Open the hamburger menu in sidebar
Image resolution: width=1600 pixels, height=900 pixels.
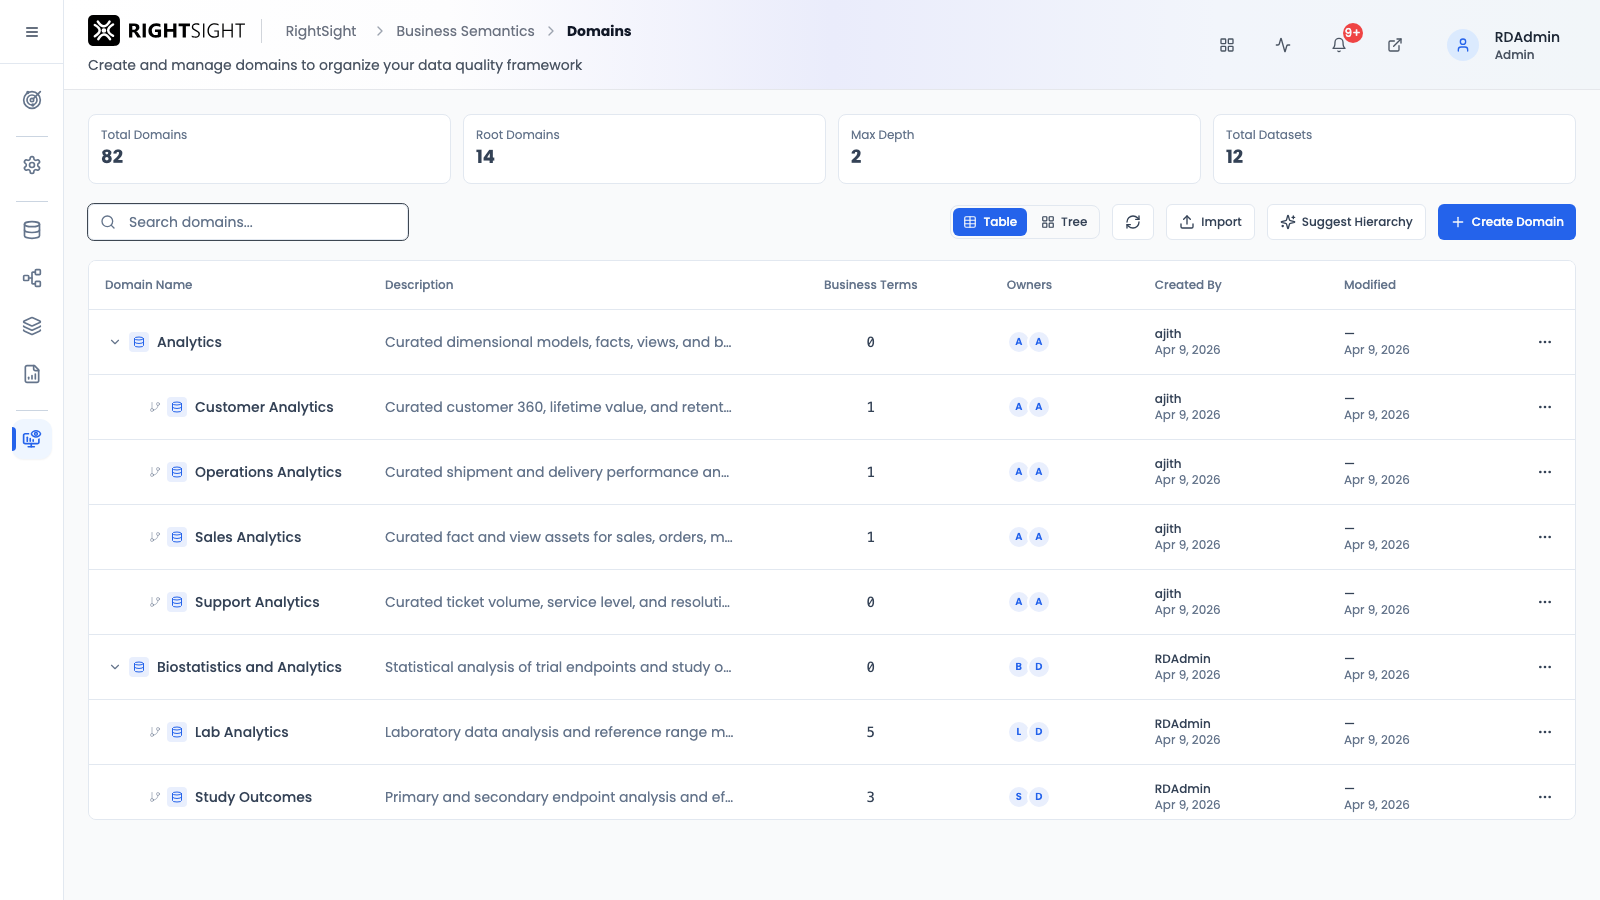(x=32, y=32)
